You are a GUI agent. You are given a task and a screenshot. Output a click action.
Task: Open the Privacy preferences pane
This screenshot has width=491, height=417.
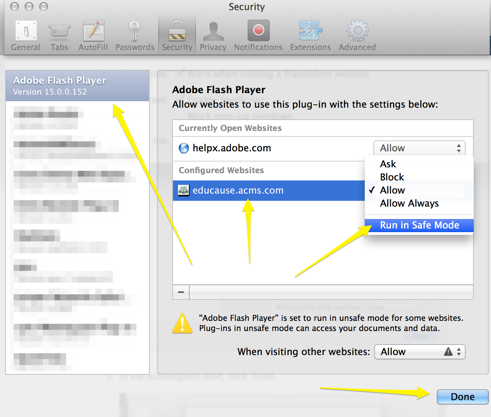(213, 36)
